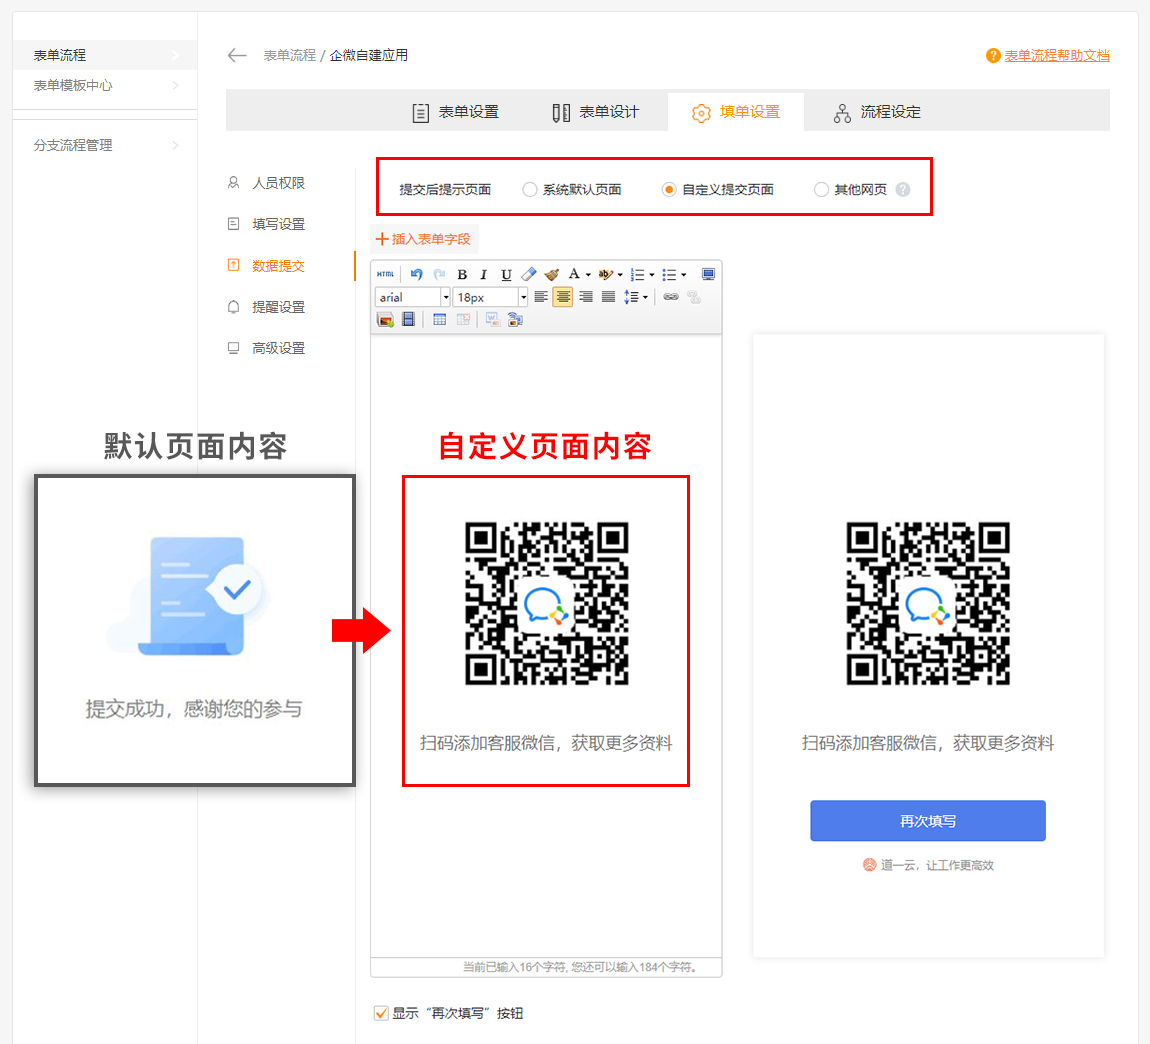Select the 其他网页 radio option
Image resolution: width=1150 pixels, height=1044 pixels.
coord(821,190)
